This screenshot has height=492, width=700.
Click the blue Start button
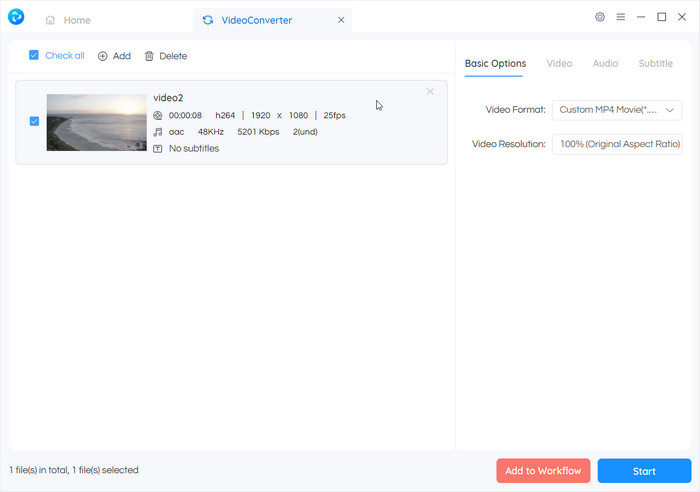[644, 471]
